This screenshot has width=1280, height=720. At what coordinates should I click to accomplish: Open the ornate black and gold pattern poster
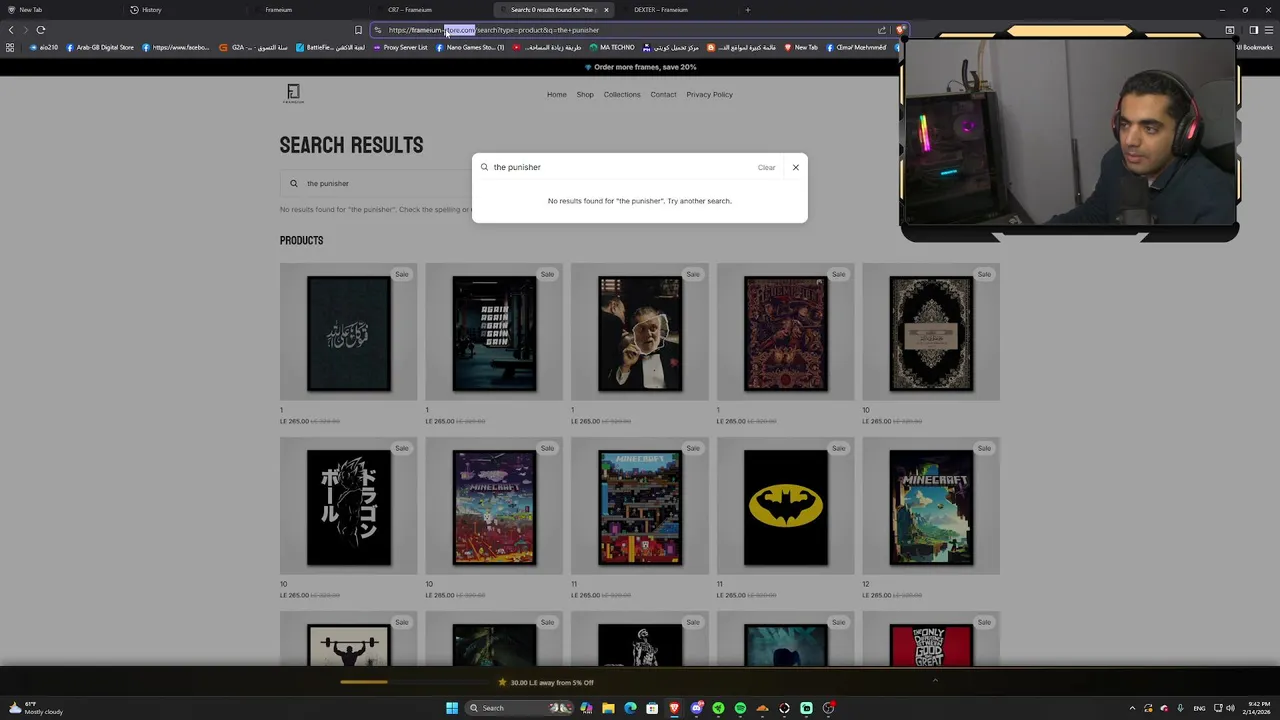[931, 333]
